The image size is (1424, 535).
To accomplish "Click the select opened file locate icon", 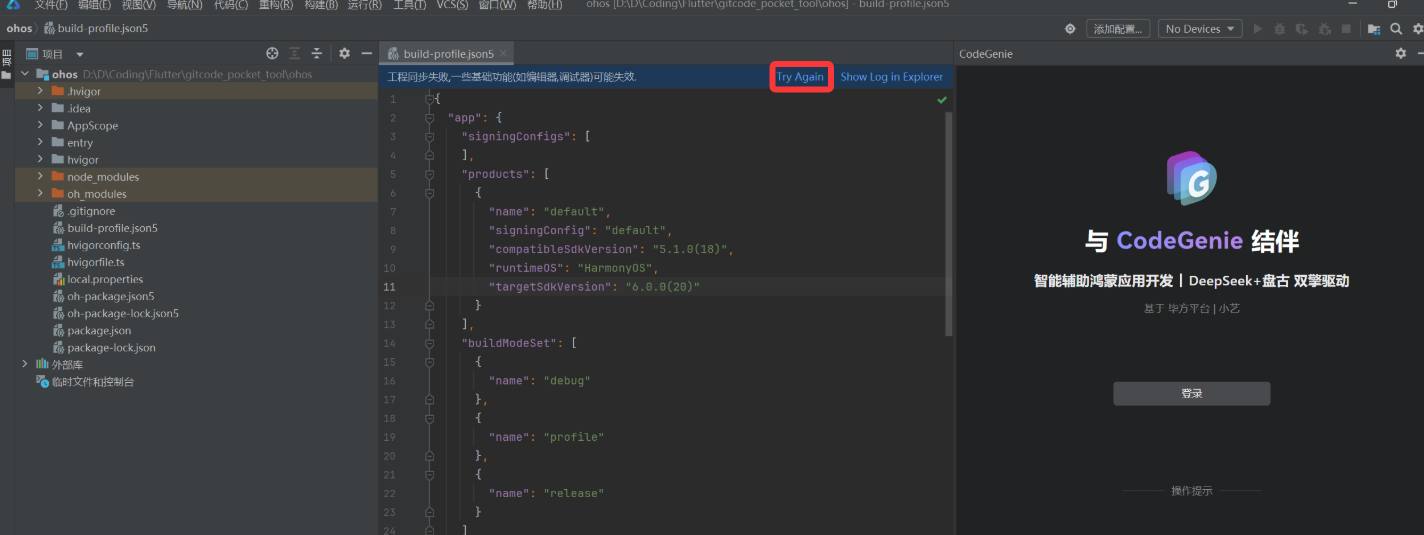I will (x=272, y=53).
